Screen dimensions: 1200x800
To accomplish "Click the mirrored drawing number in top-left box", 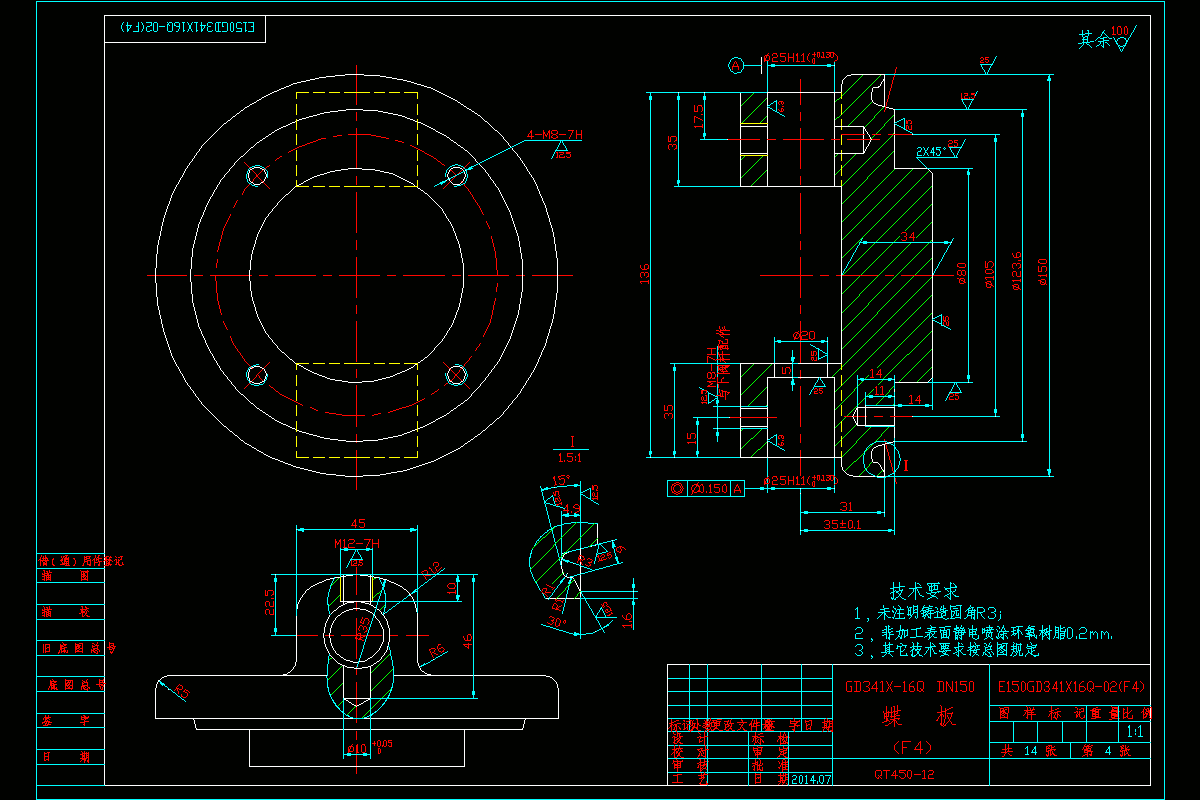I will [187, 29].
